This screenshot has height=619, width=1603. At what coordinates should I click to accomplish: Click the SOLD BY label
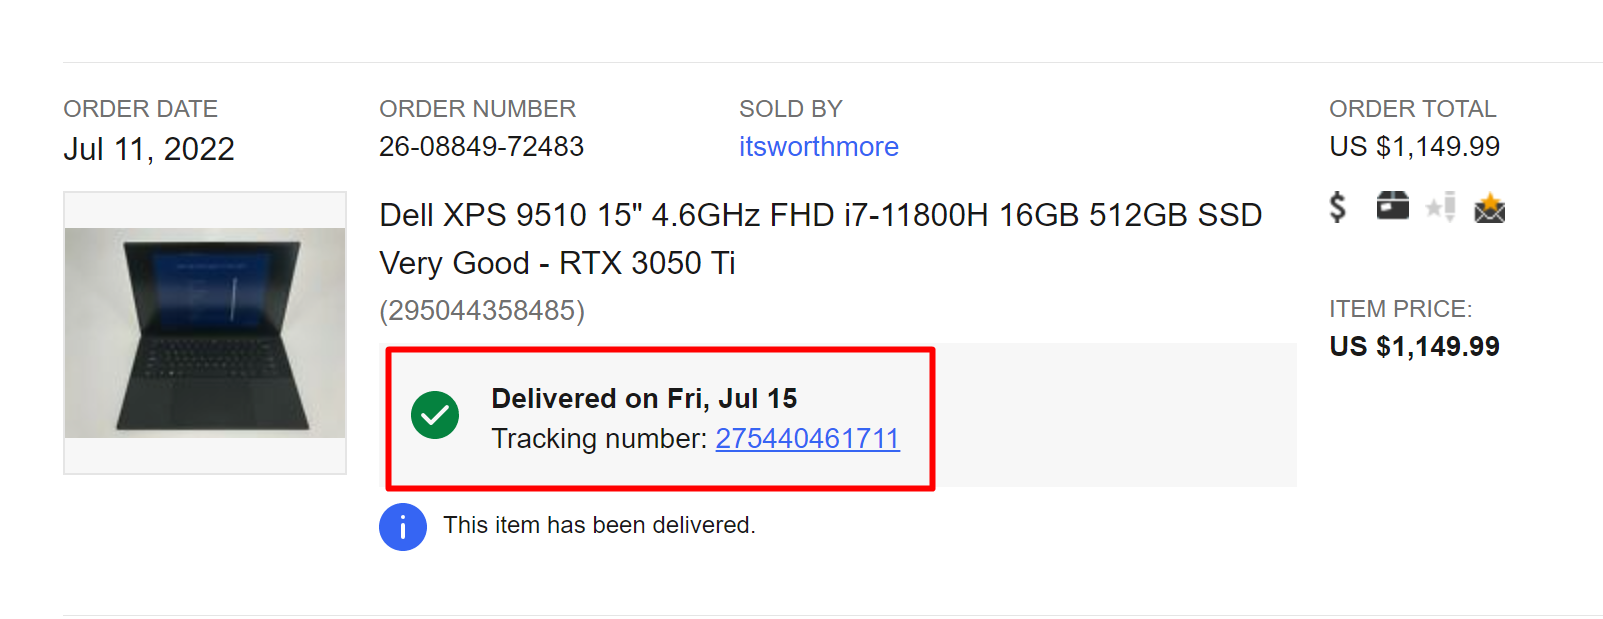790,109
